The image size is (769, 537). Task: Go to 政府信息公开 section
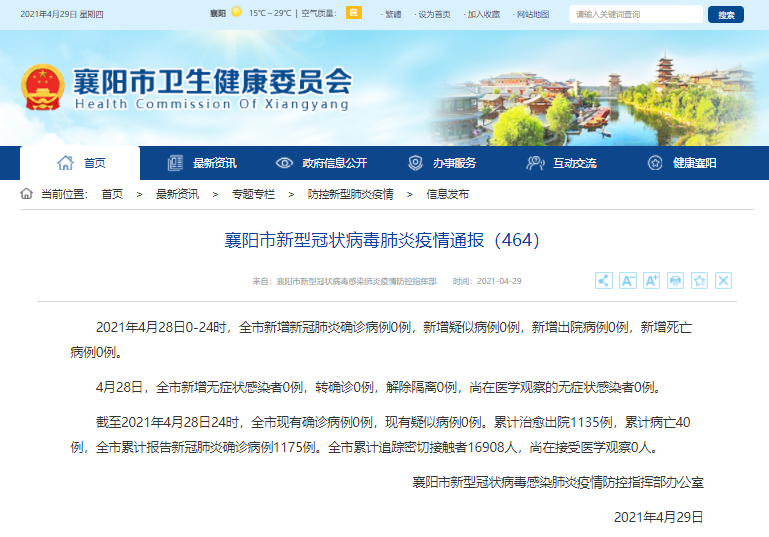322,163
